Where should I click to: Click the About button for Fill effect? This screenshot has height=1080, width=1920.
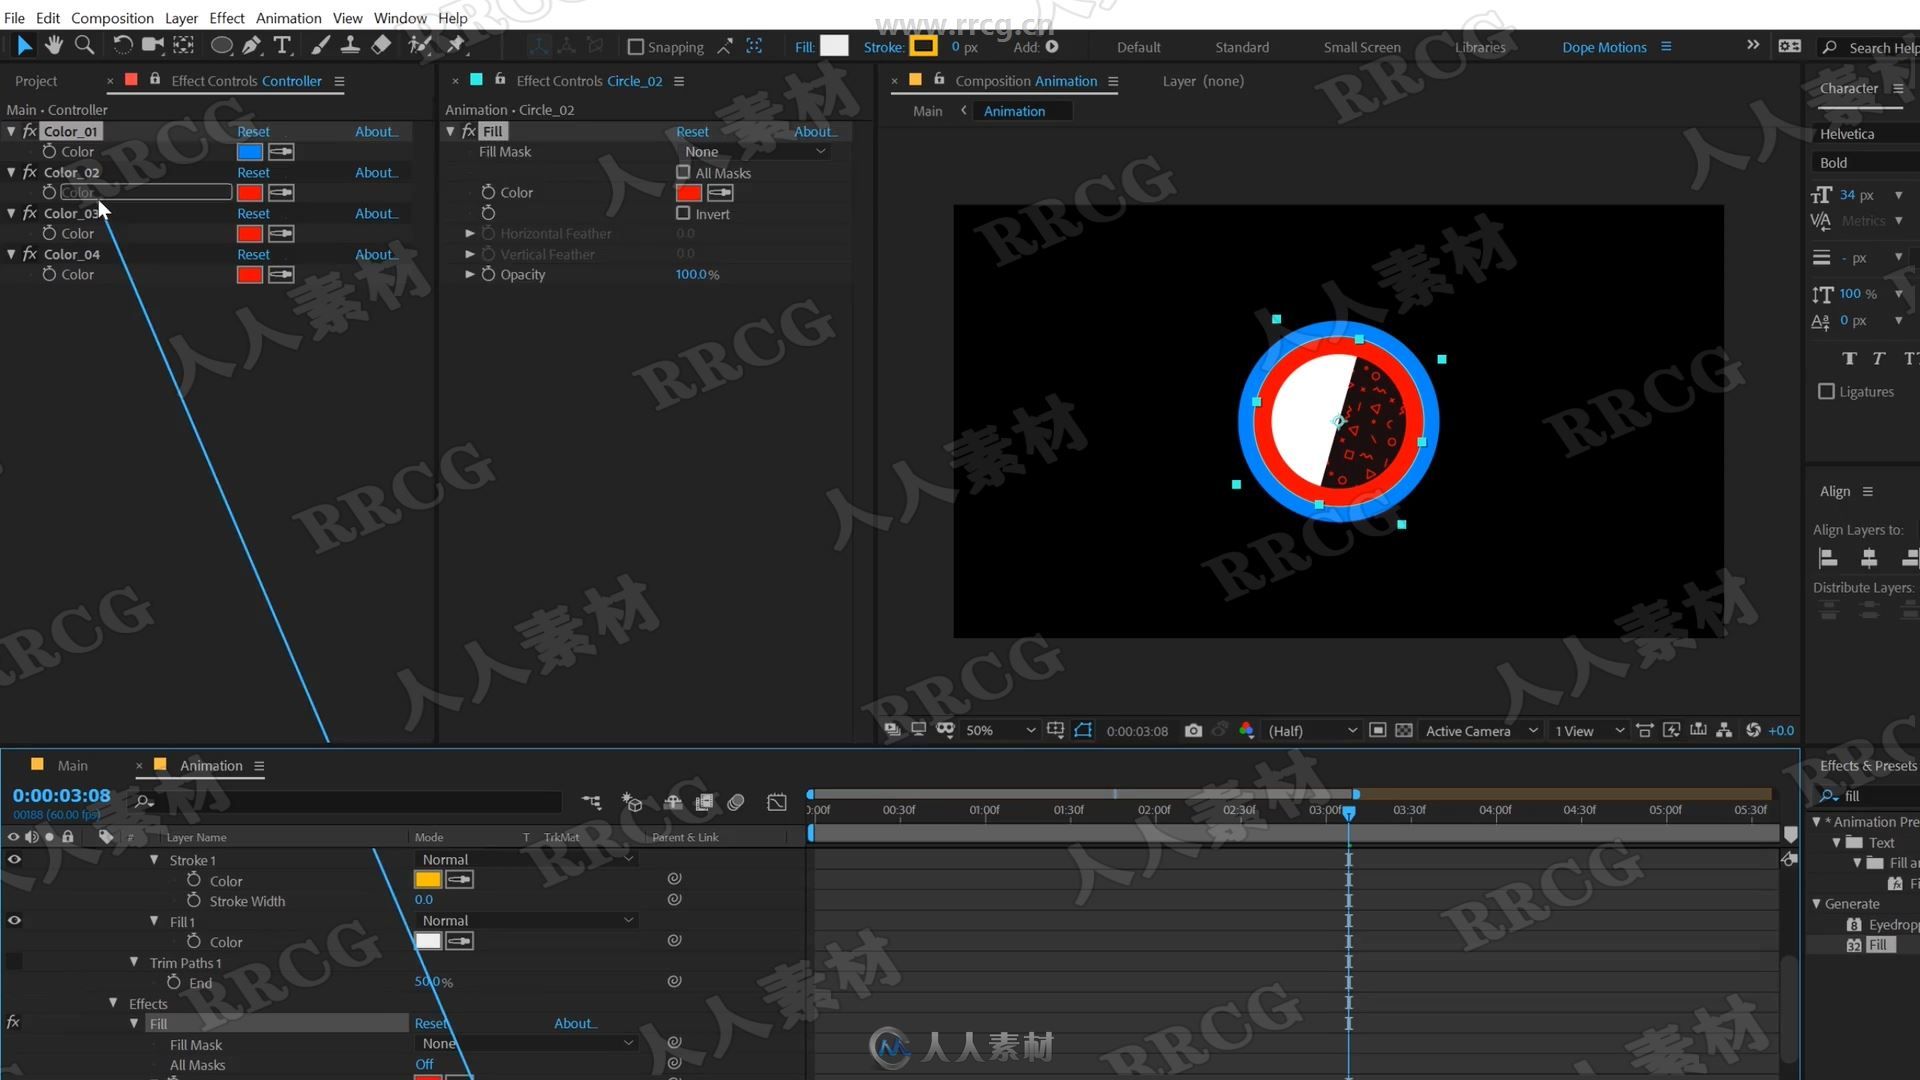tap(816, 131)
